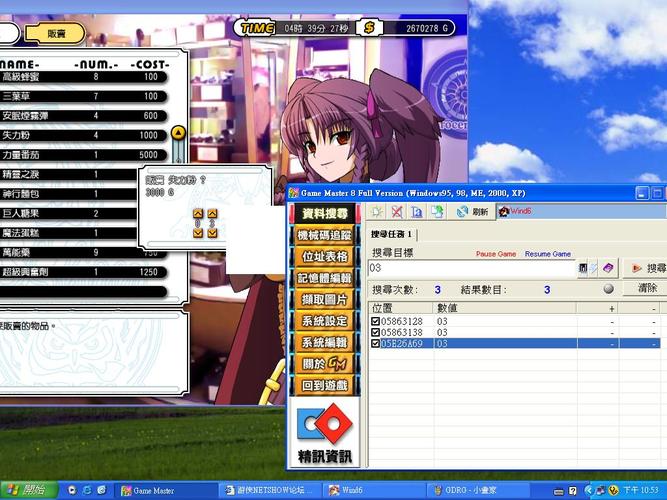The width and height of the screenshot is (667, 500).
Task: Click 回到遊戲 to return to game
Action: pos(325,386)
